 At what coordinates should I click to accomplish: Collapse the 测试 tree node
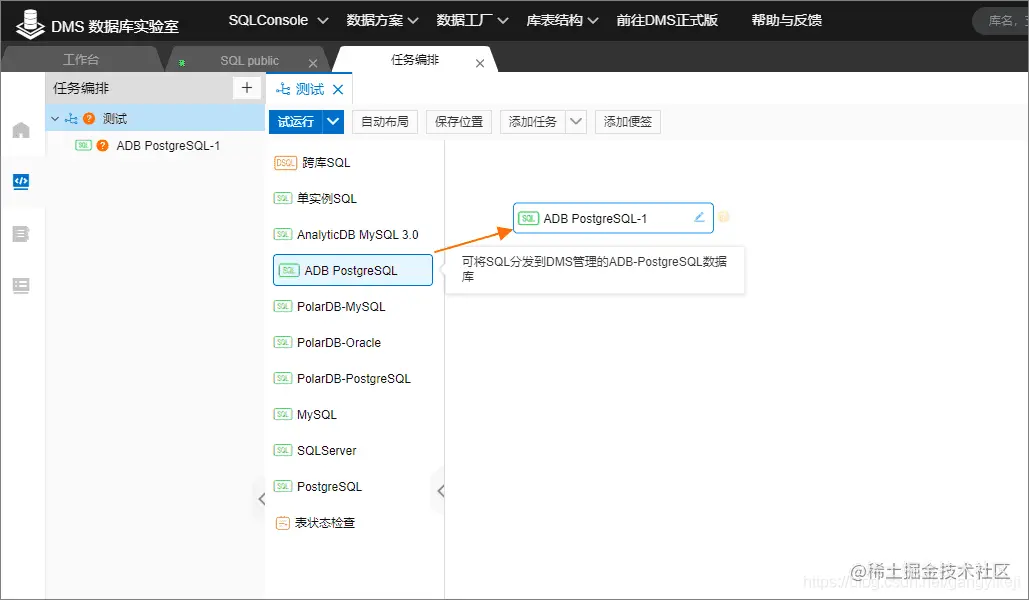(55, 119)
